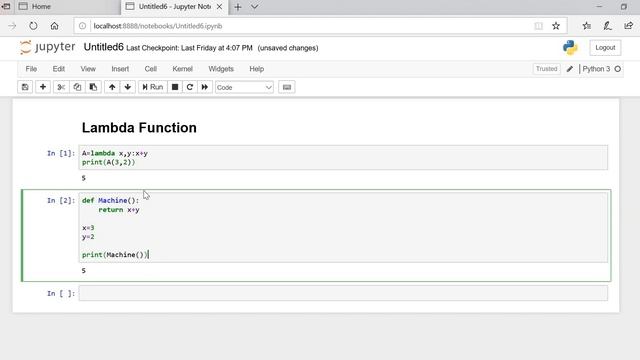Click the Python 3 kernel idle circle

point(618,69)
